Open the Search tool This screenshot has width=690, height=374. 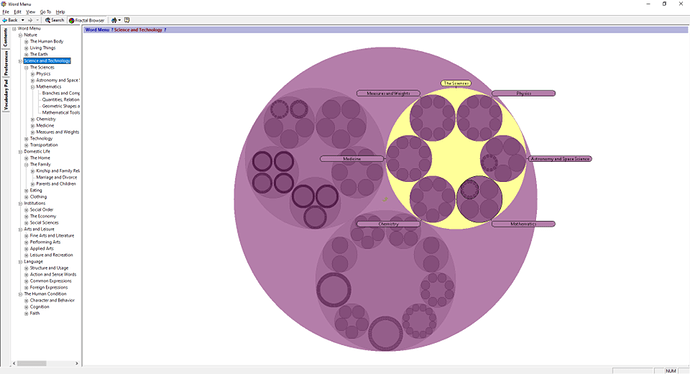click(x=55, y=20)
